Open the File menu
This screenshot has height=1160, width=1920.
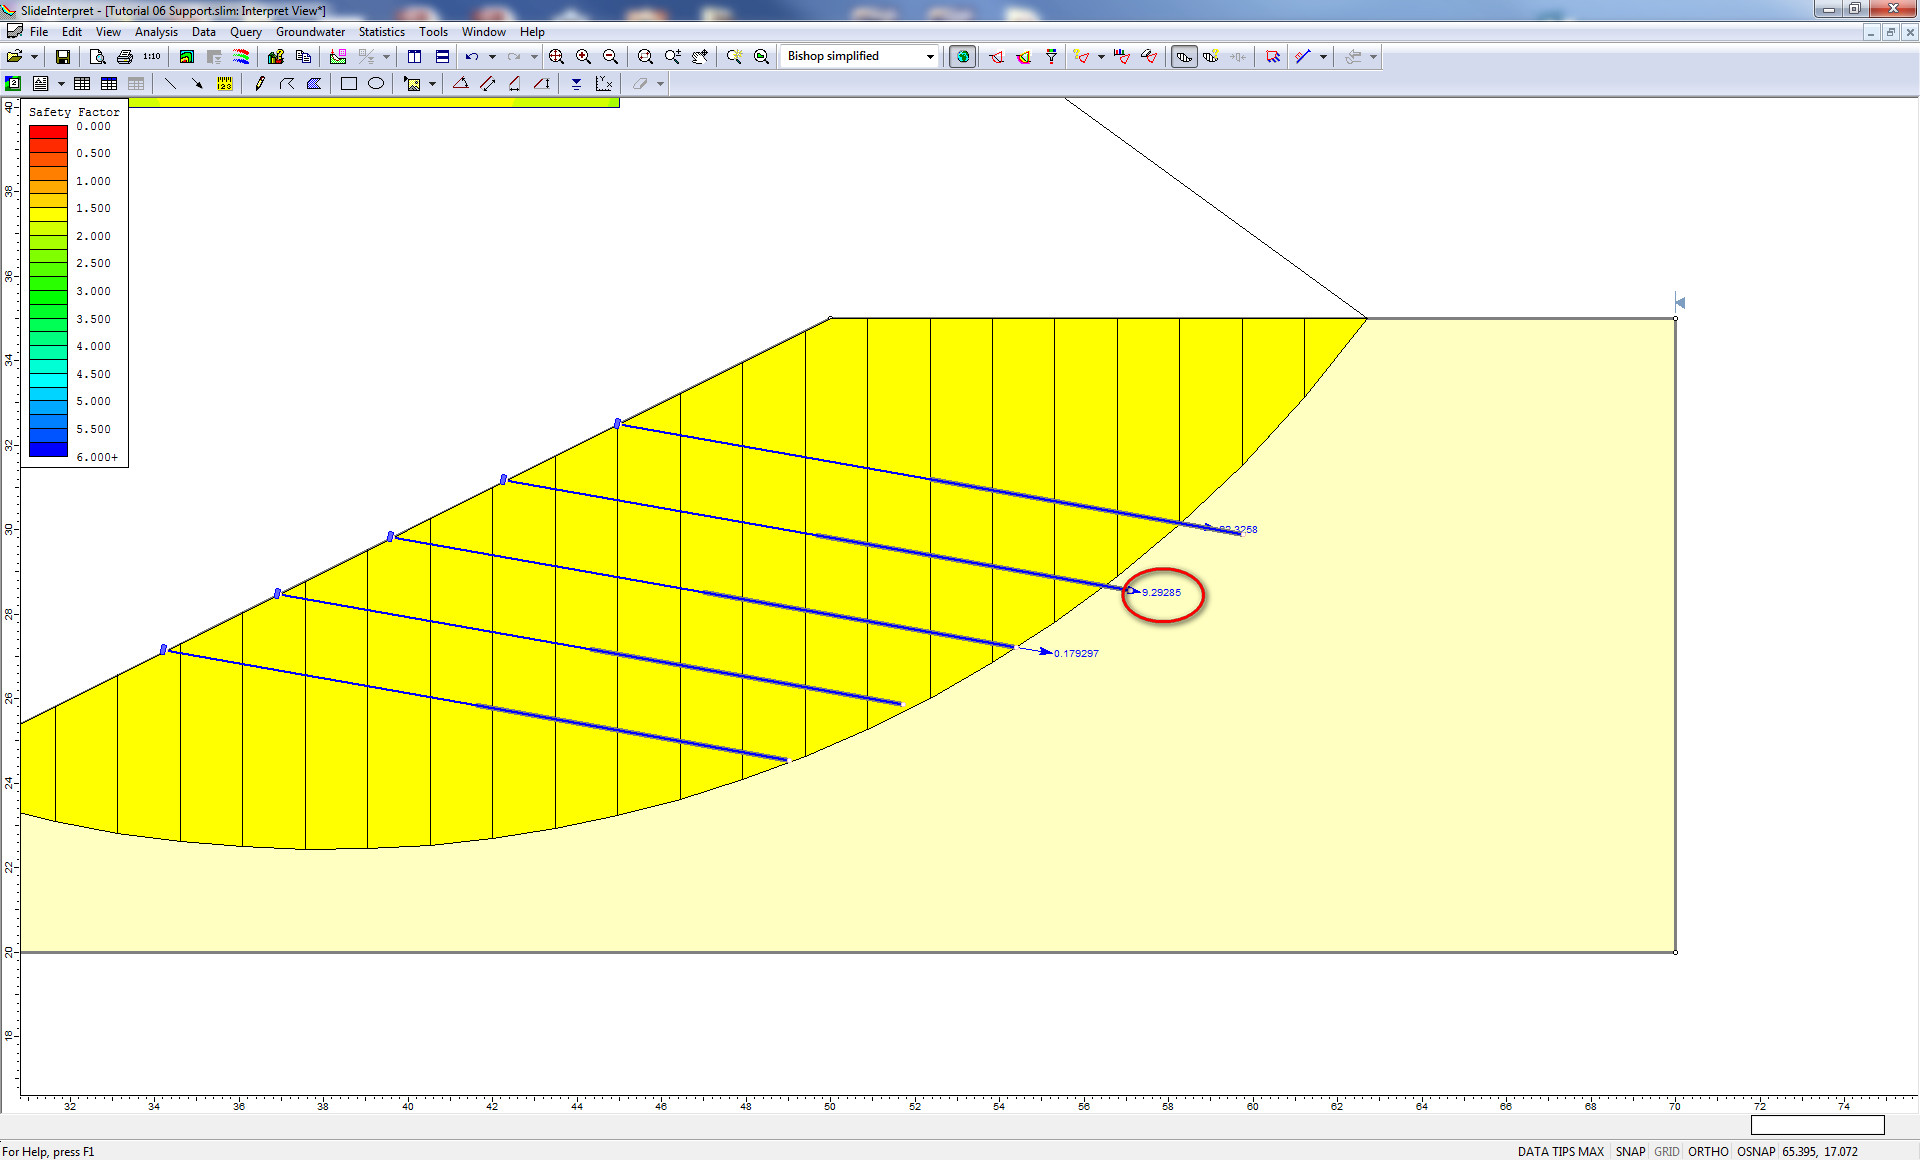point(39,32)
